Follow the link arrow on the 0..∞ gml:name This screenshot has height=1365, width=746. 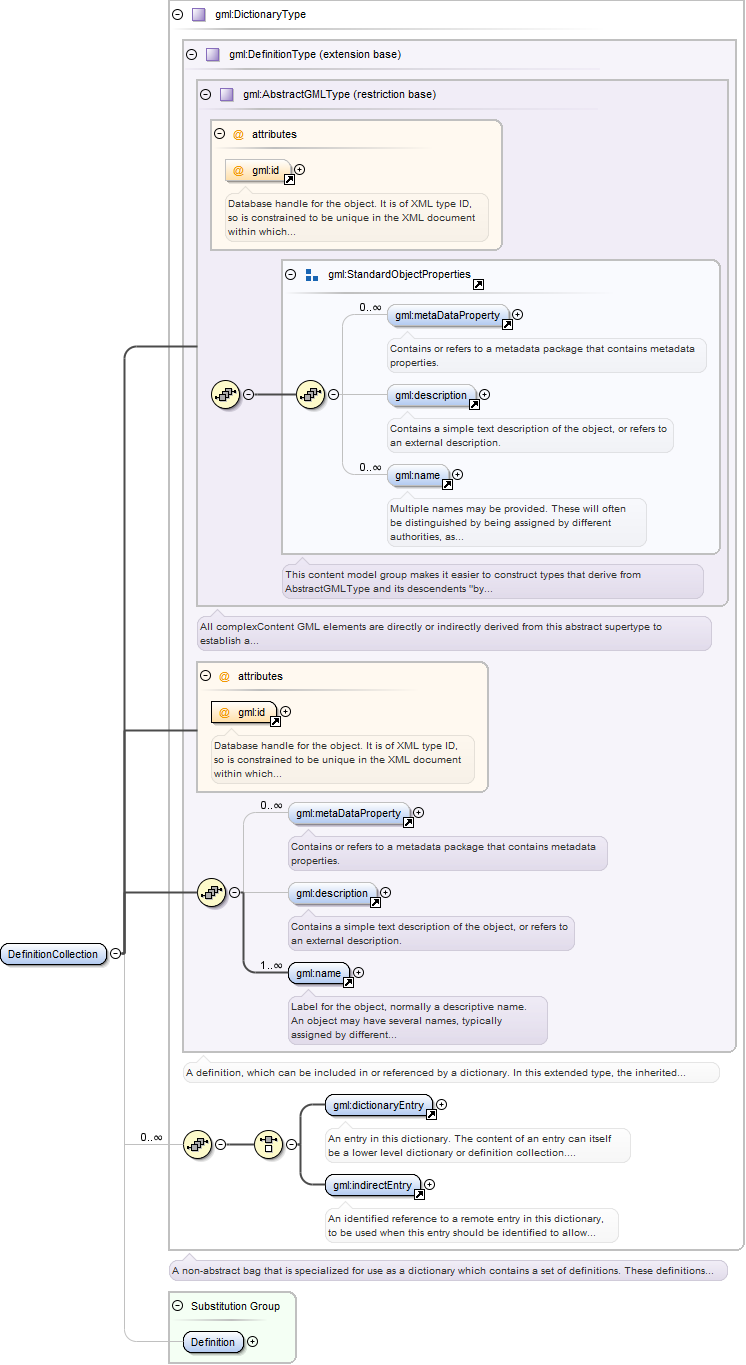(447, 484)
